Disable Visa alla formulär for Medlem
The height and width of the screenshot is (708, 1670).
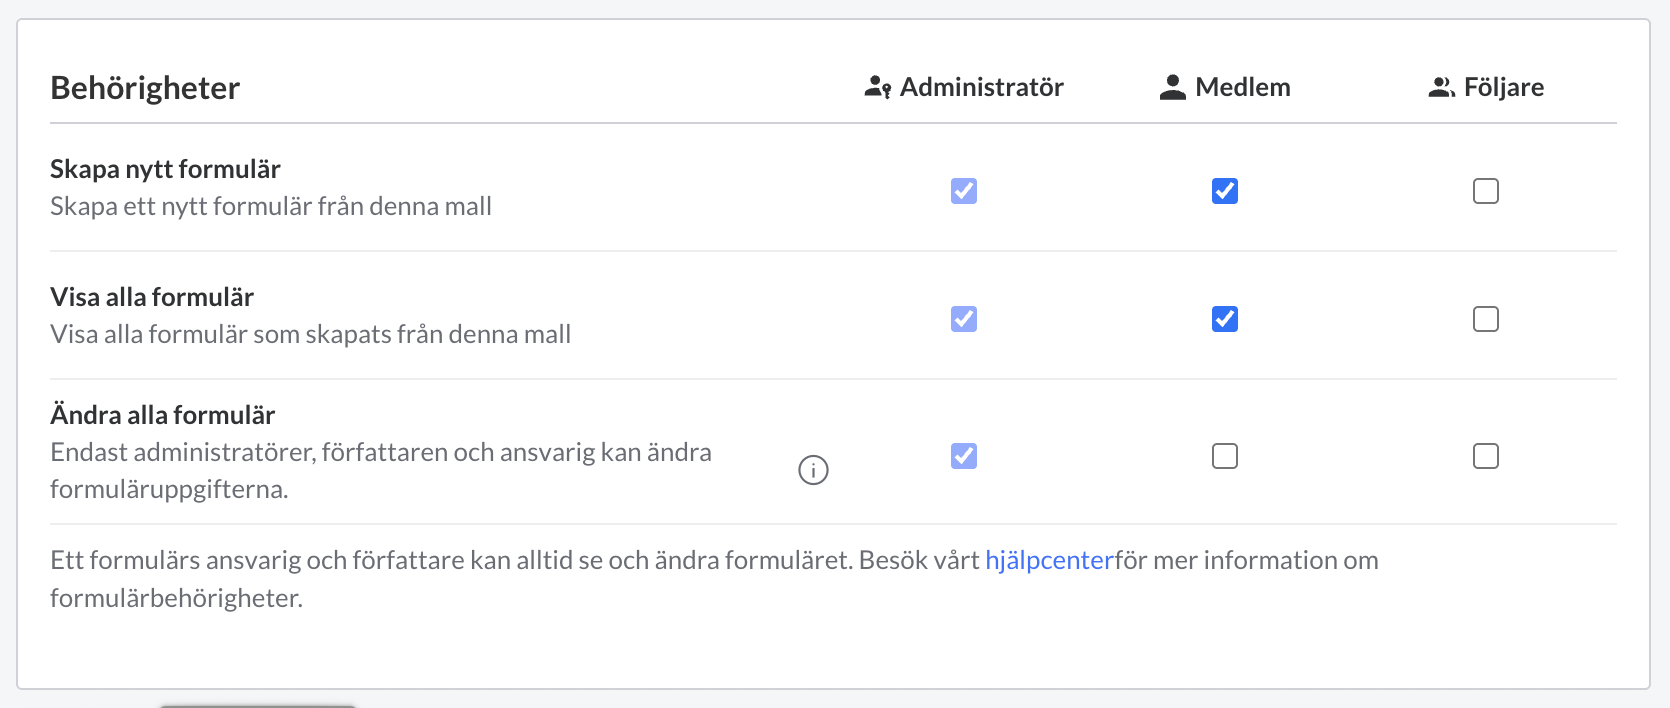[x=1224, y=318]
